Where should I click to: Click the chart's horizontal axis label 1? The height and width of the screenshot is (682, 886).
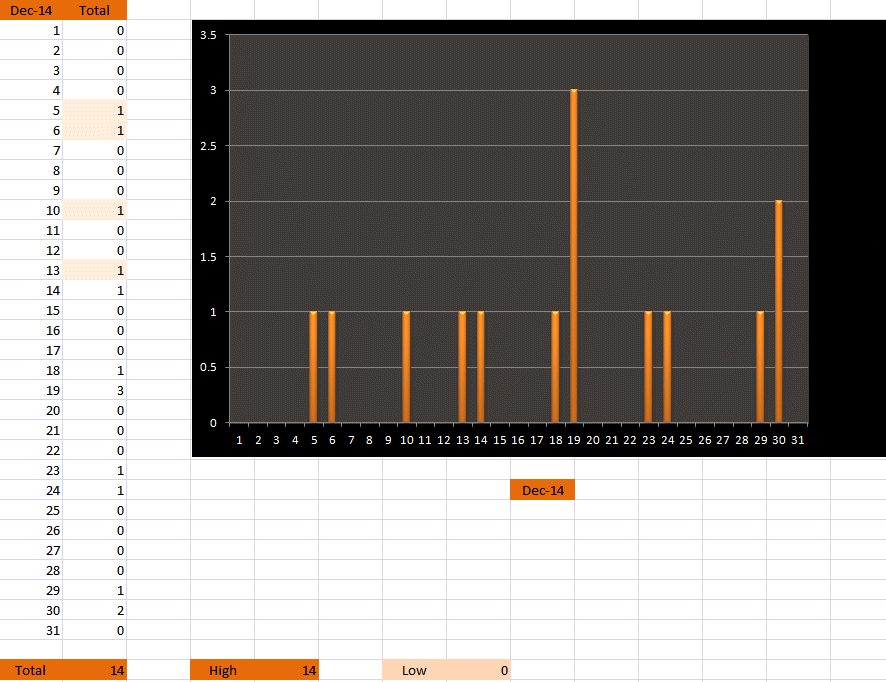[x=239, y=440]
